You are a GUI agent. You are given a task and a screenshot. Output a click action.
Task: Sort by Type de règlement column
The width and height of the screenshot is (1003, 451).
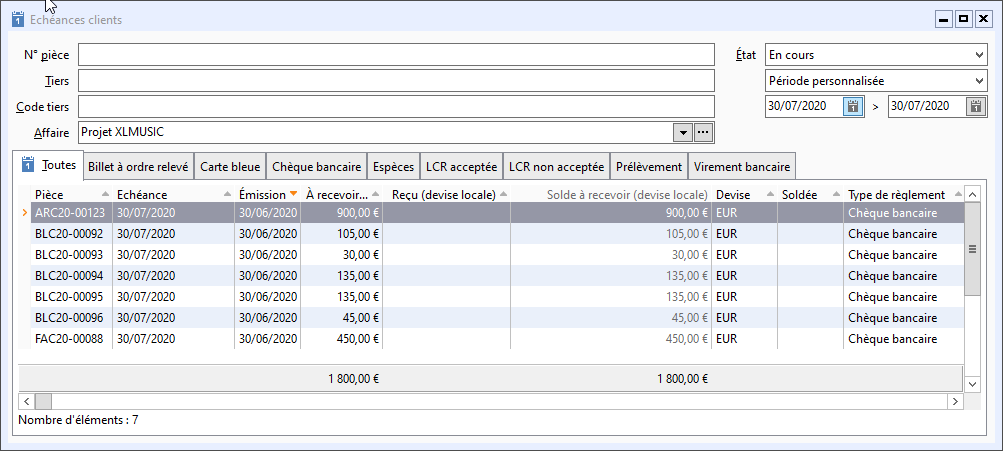[x=903, y=194]
